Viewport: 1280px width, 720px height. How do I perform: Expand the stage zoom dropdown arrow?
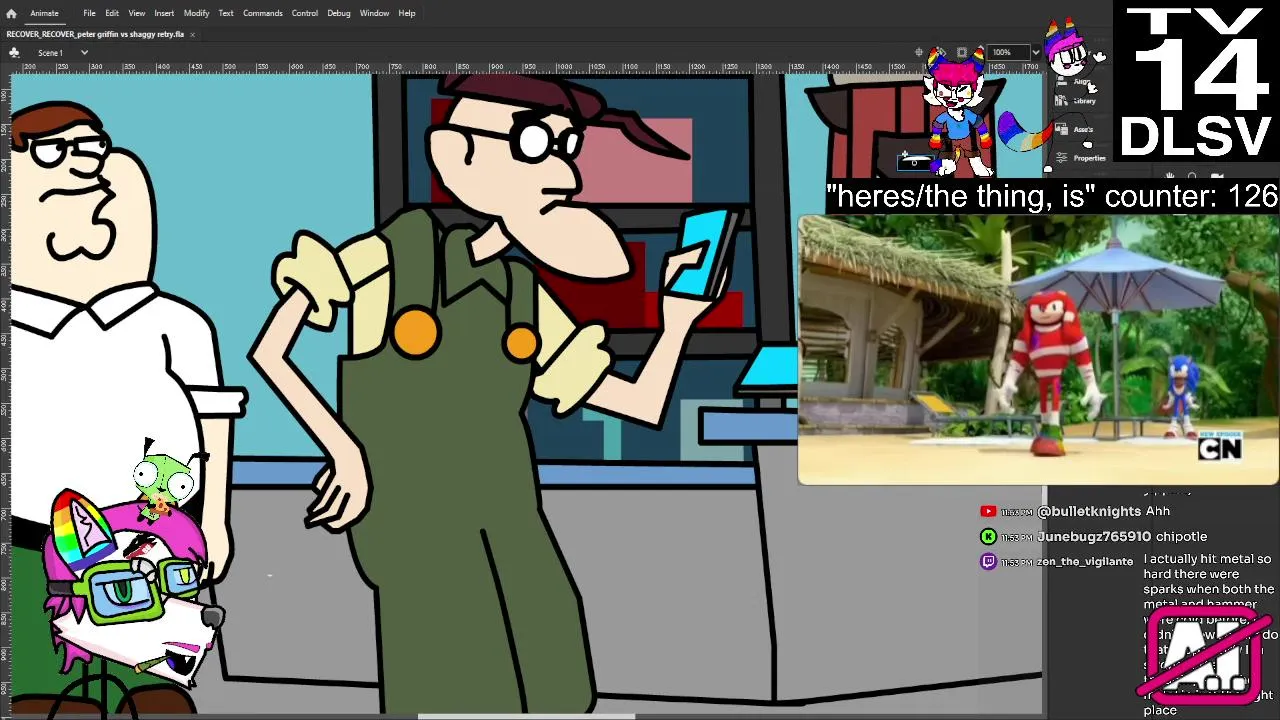tap(1035, 52)
